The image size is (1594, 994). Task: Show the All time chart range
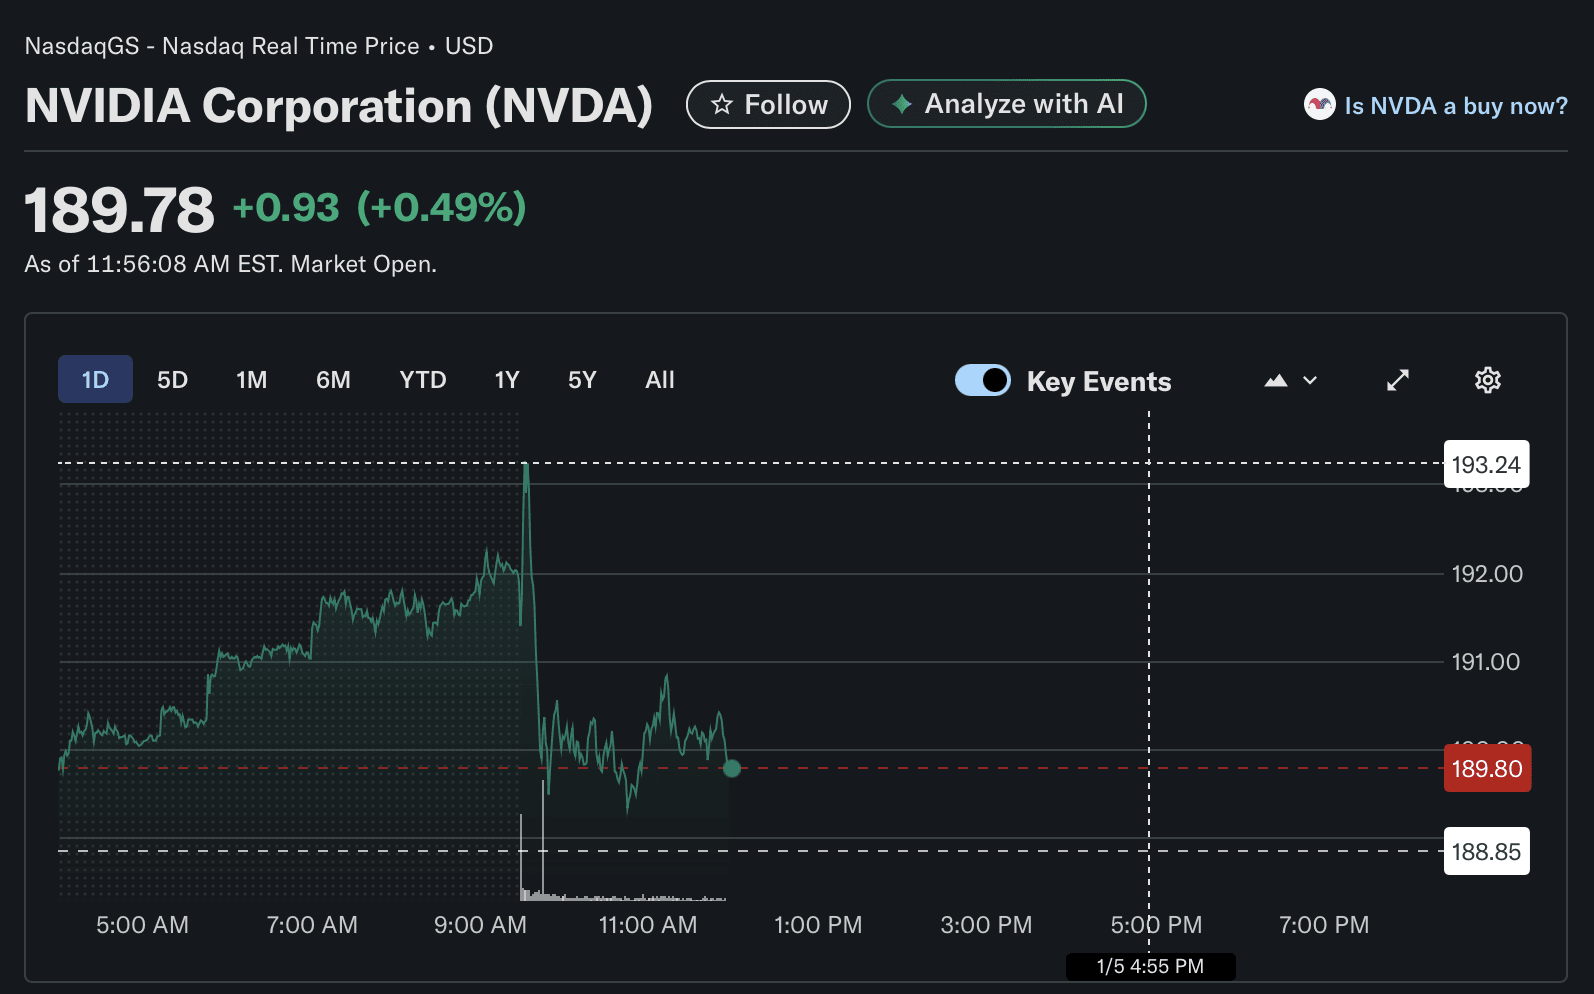(660, 380)
